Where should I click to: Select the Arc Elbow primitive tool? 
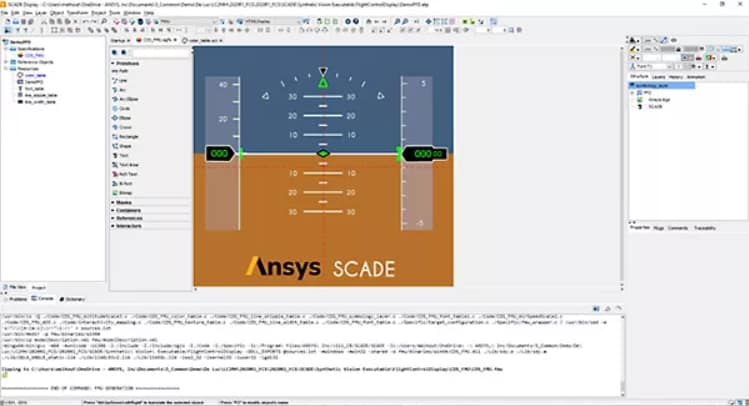[x=125, y=99]
